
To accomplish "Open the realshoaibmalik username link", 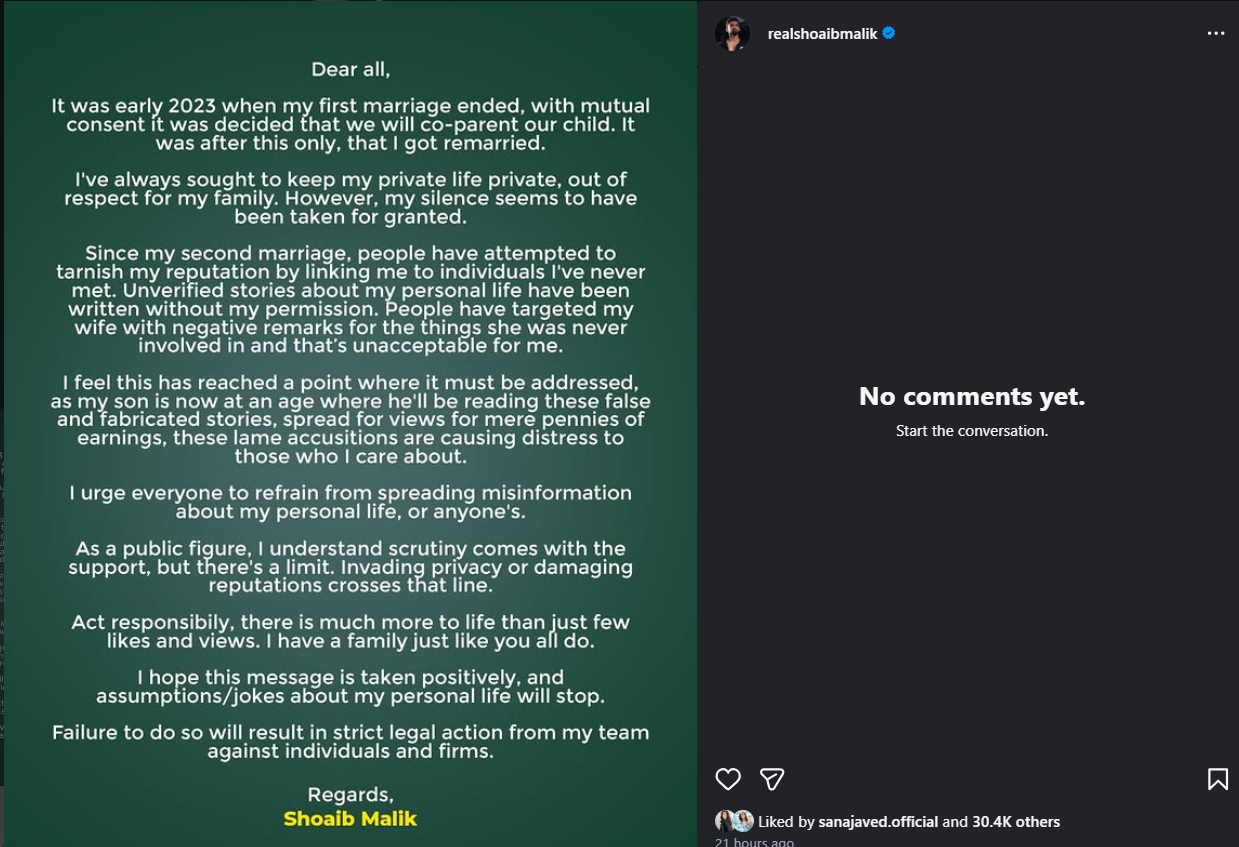I will click(x=822, y=34).
